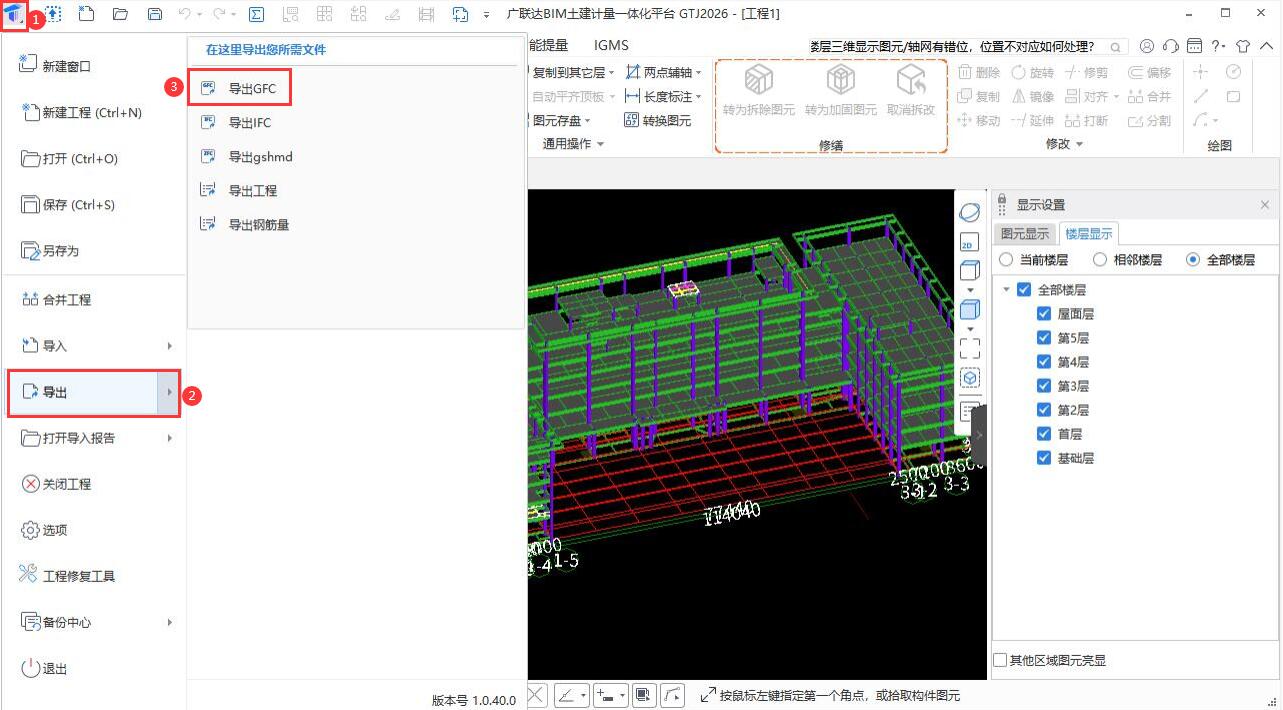Screen dimensions: 1283x710
Task: Click the shirt skin theme icon
Action: (1243, 46)
